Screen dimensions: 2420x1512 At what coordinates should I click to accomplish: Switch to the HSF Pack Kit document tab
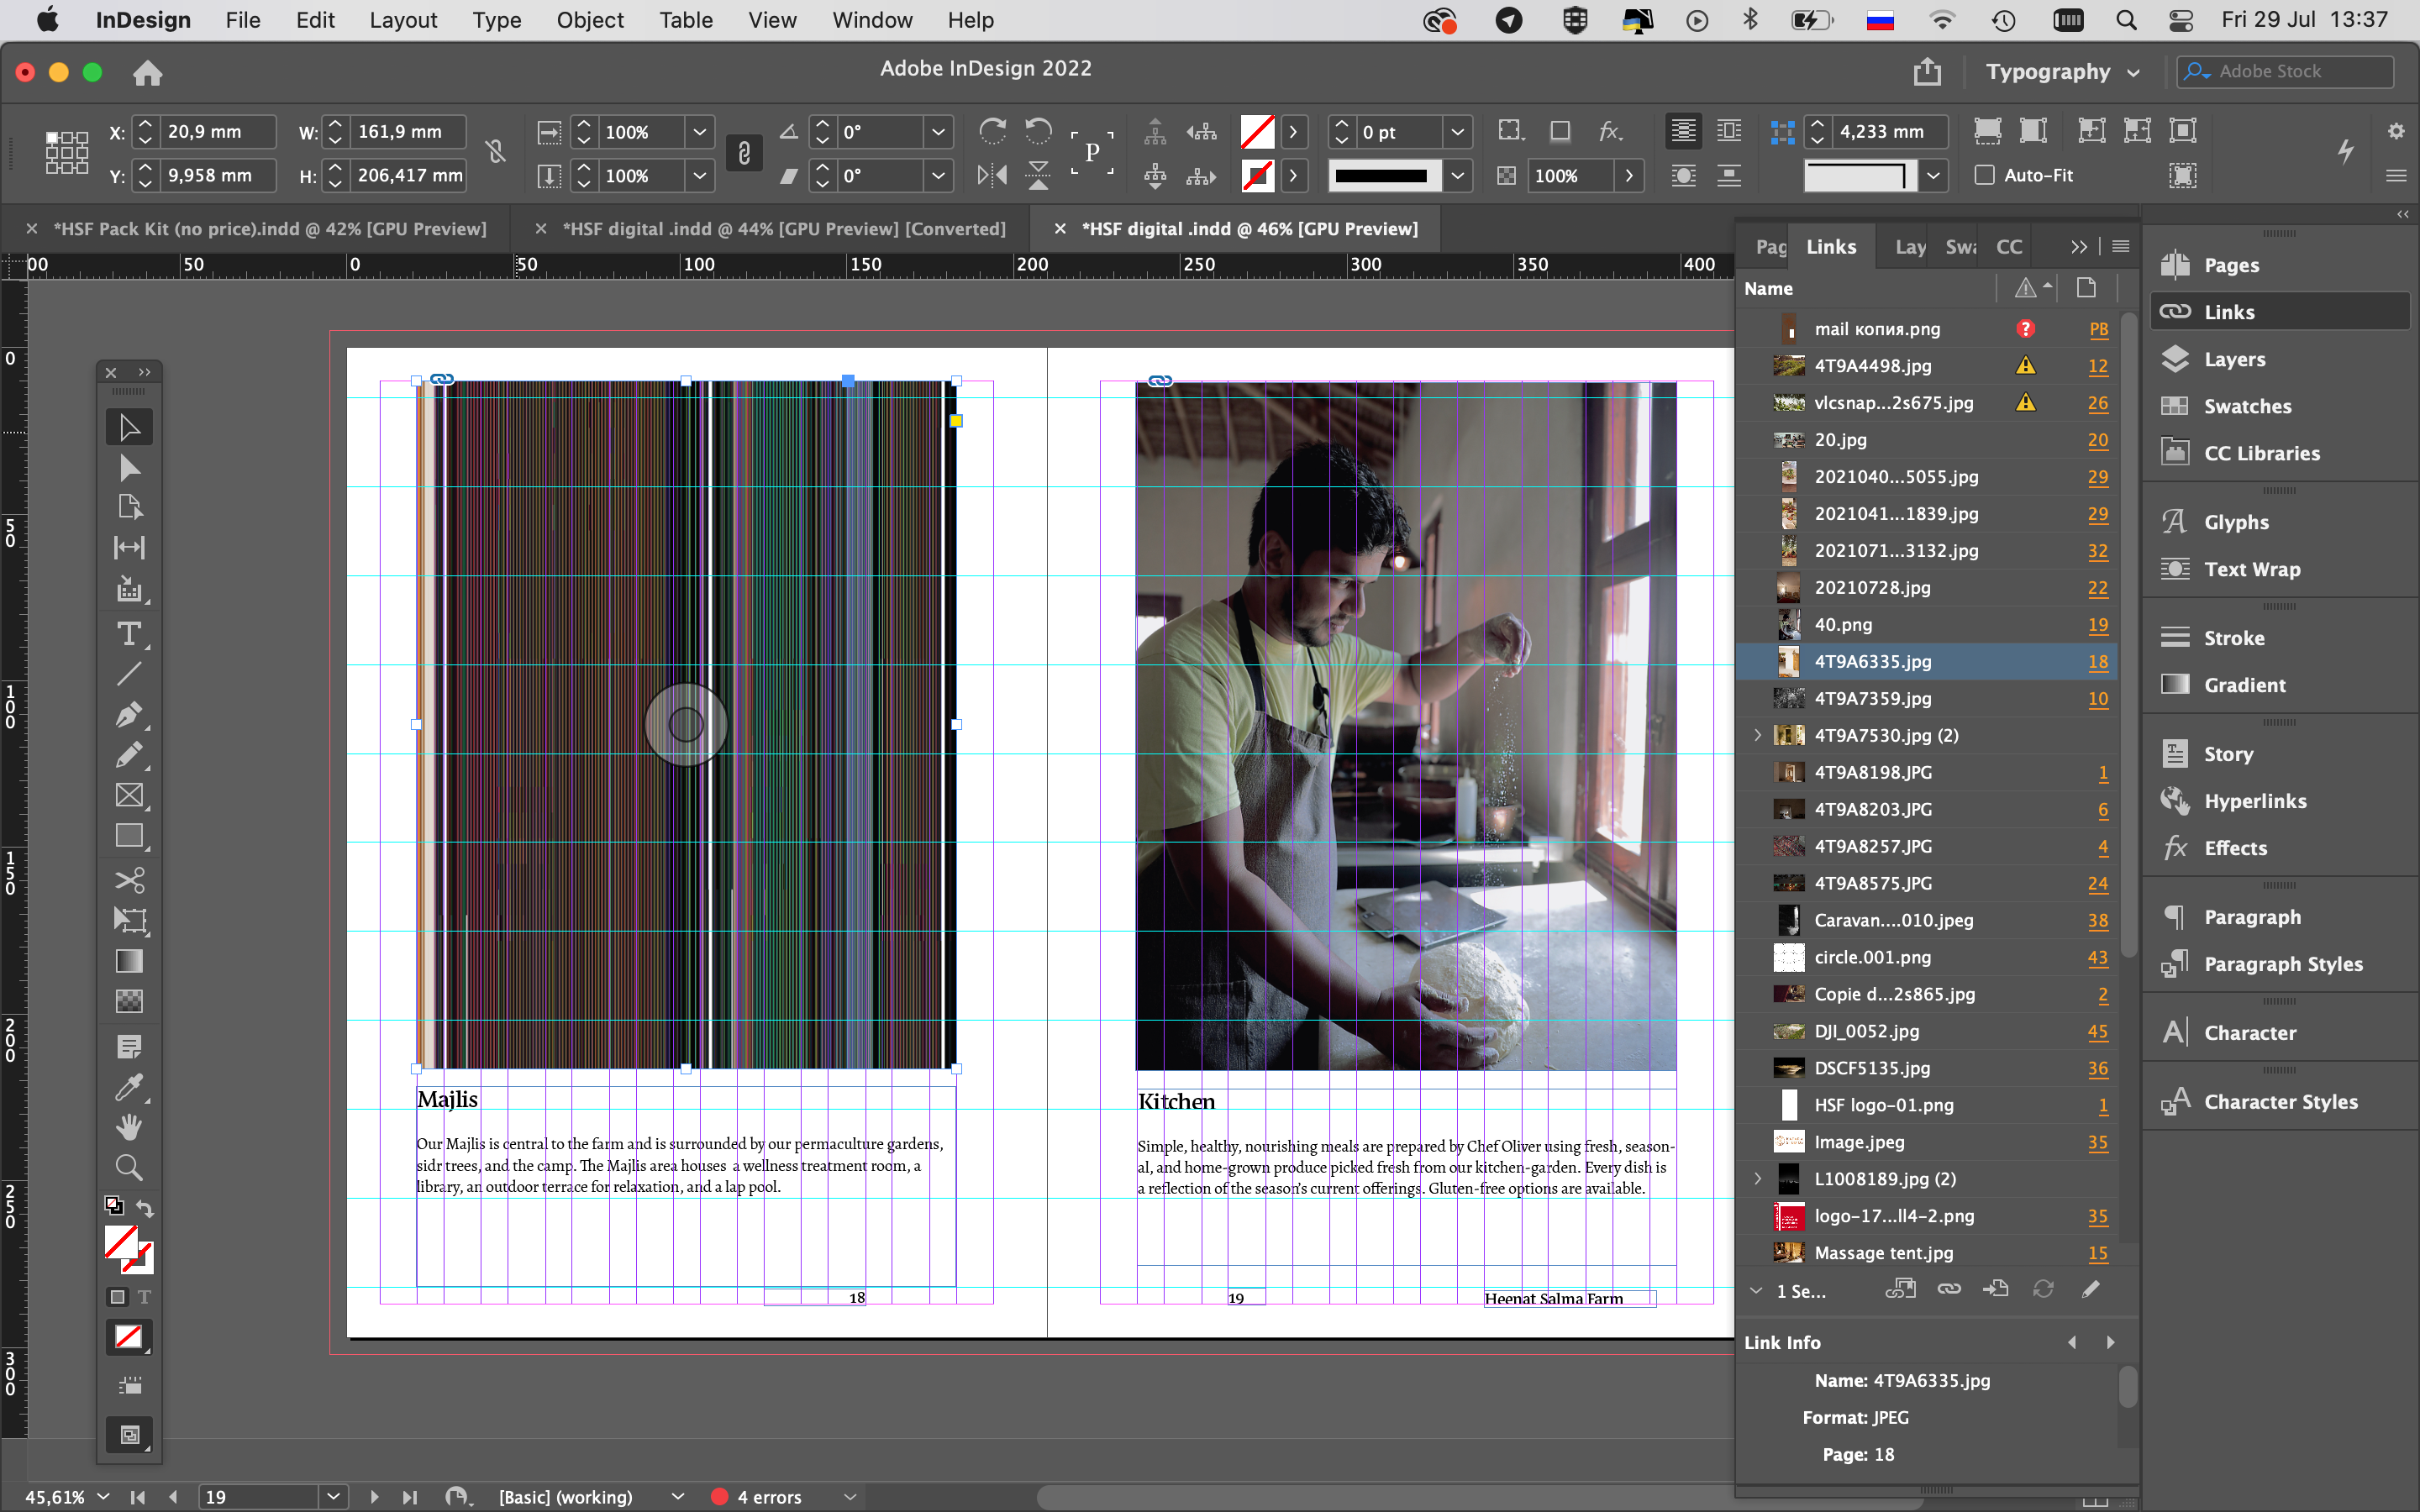270,228
